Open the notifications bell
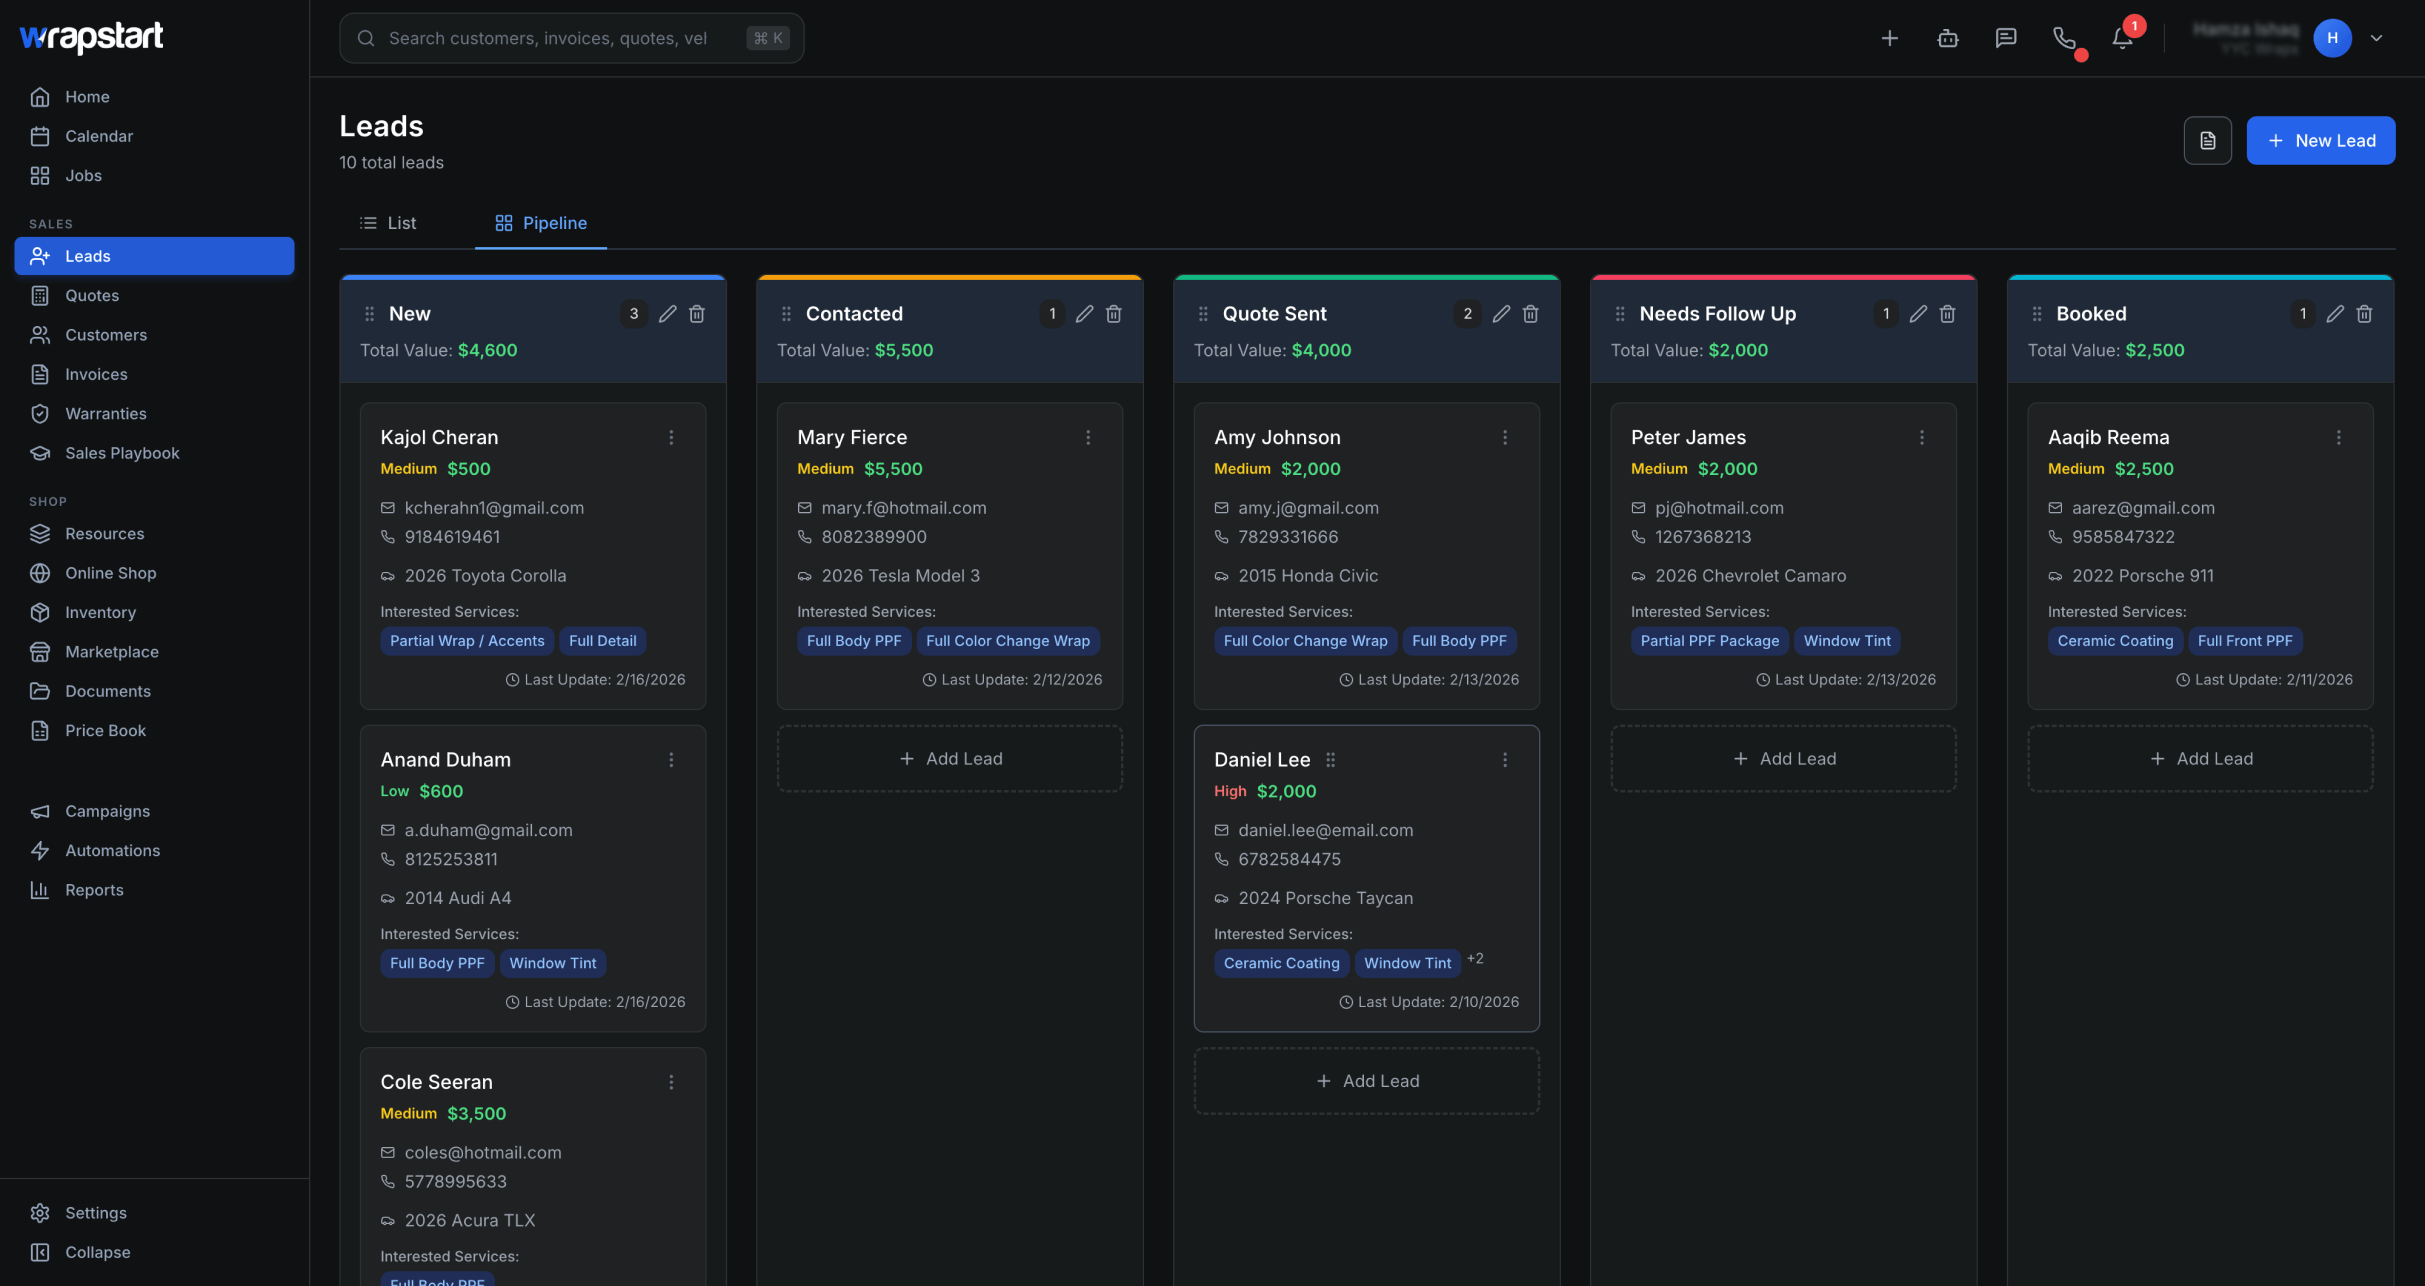The width and height of the screenshot is (2425, 1286). pos(2122,38)
